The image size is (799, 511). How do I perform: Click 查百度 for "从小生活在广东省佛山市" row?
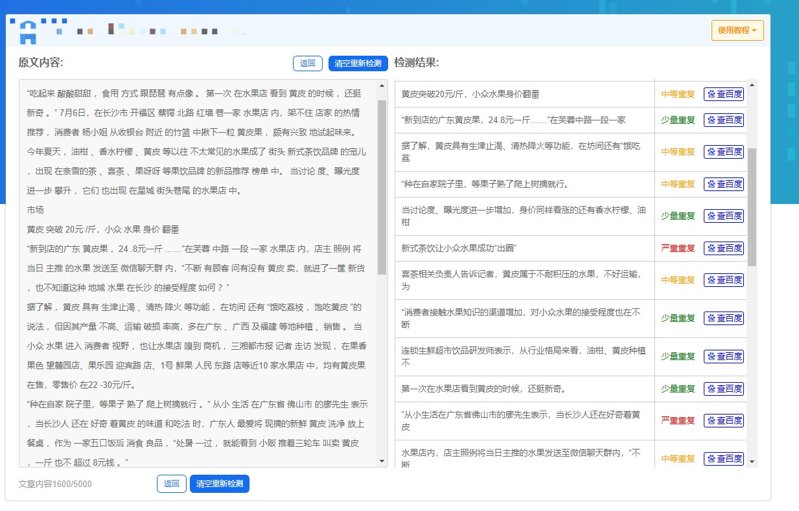(723, 420)
